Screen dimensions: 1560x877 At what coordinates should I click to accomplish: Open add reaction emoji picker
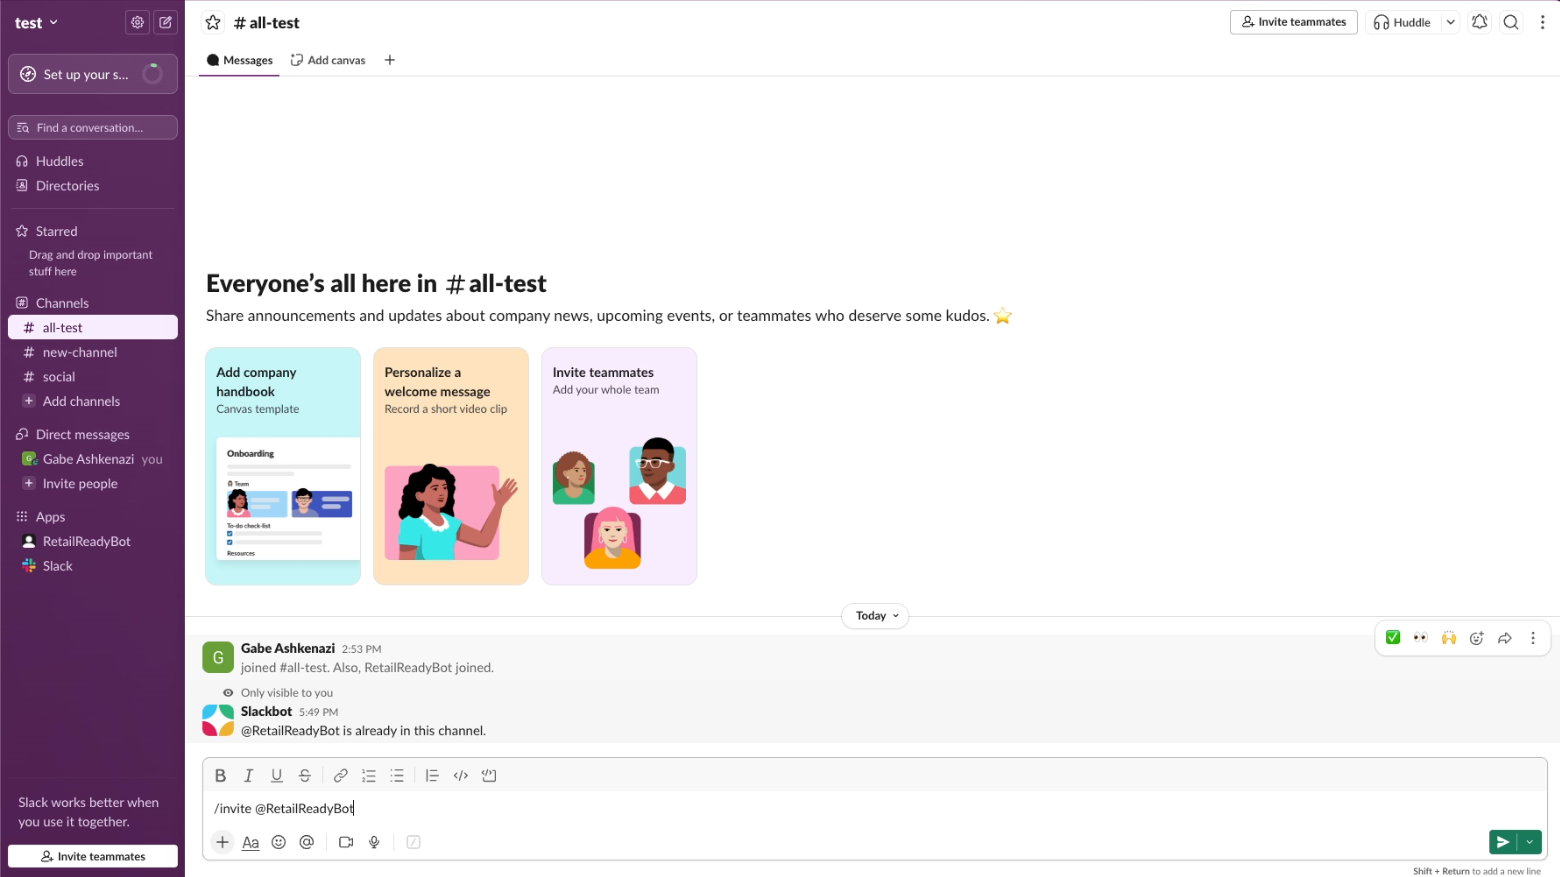1477,638
